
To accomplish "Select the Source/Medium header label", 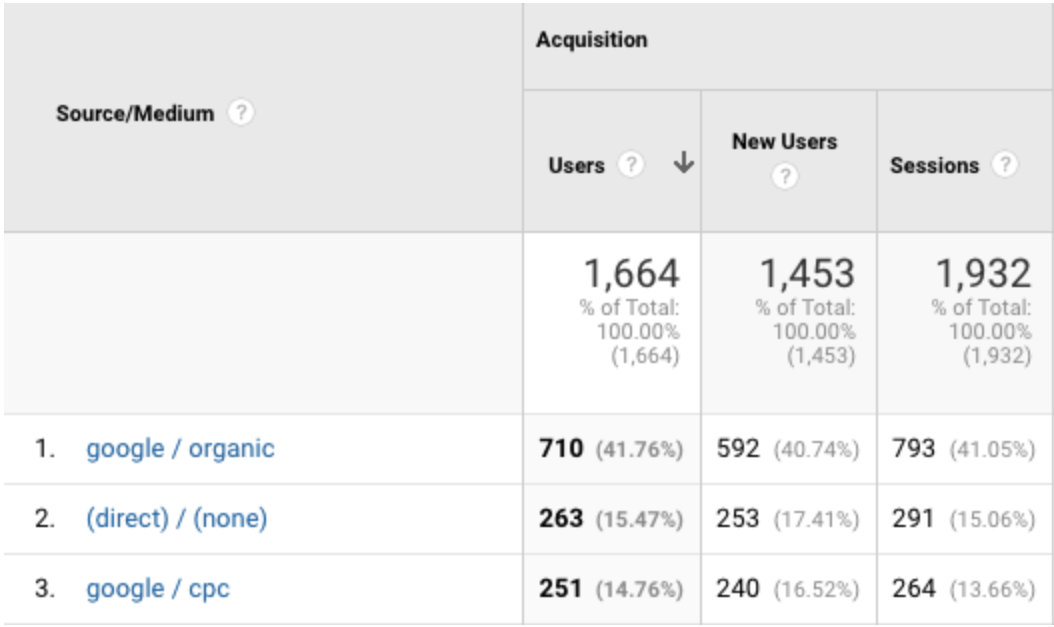I will tap(135, 114).
